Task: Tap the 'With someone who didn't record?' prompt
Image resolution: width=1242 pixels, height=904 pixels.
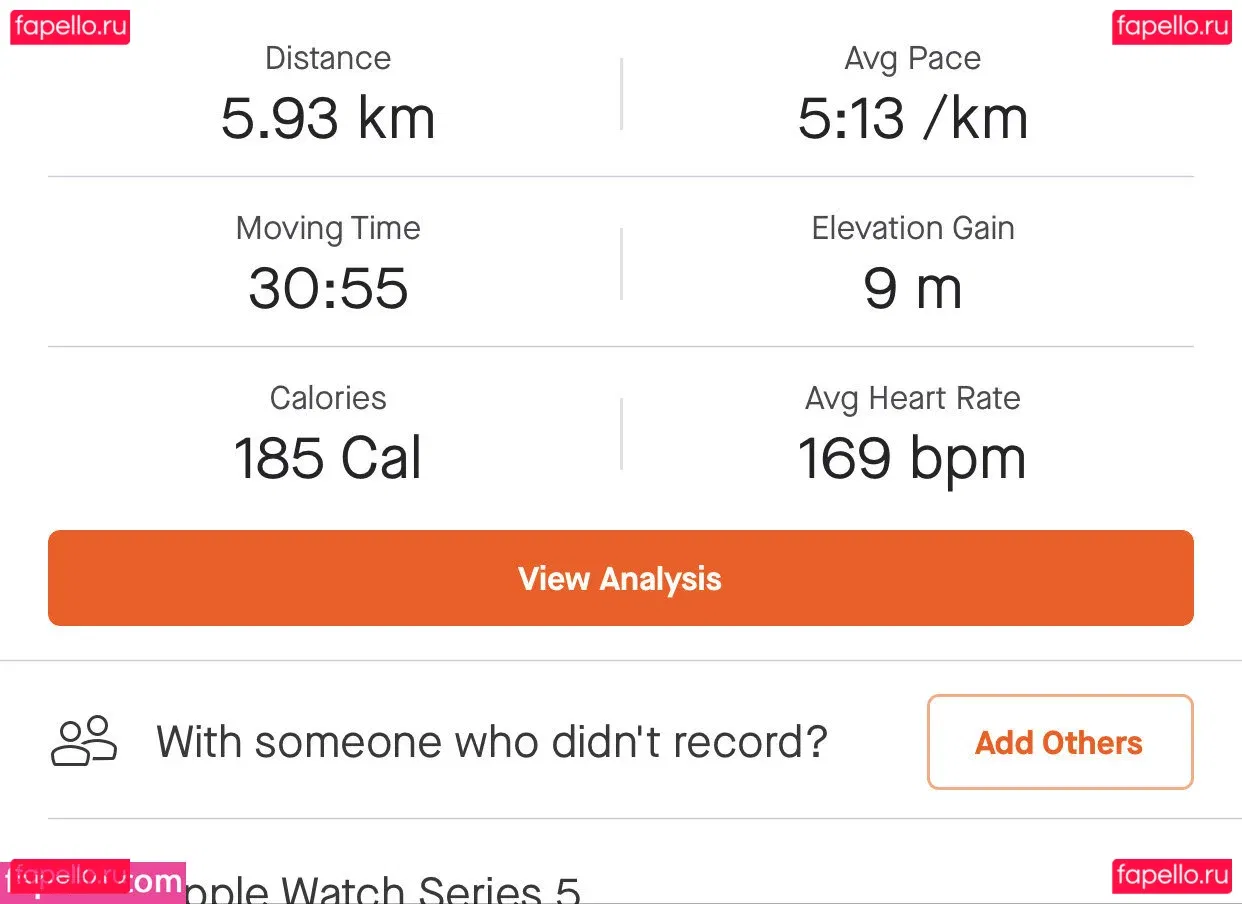Action: click(491, 742)
